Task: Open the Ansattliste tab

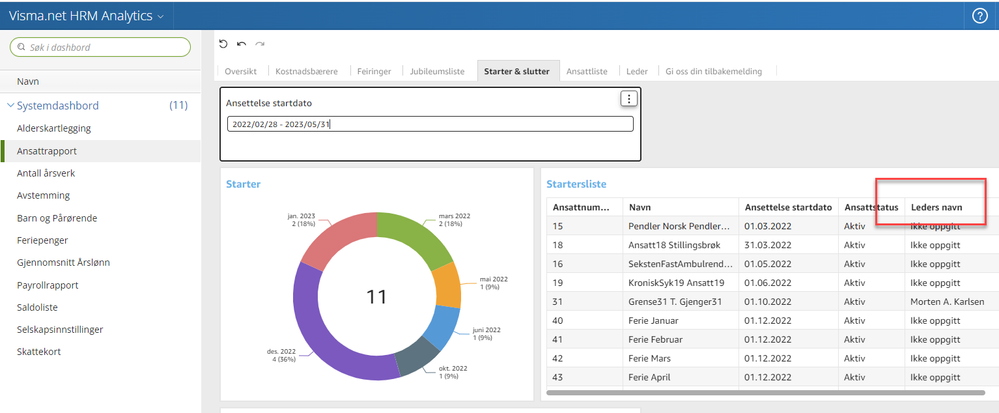Action: [x=587, y=71]
